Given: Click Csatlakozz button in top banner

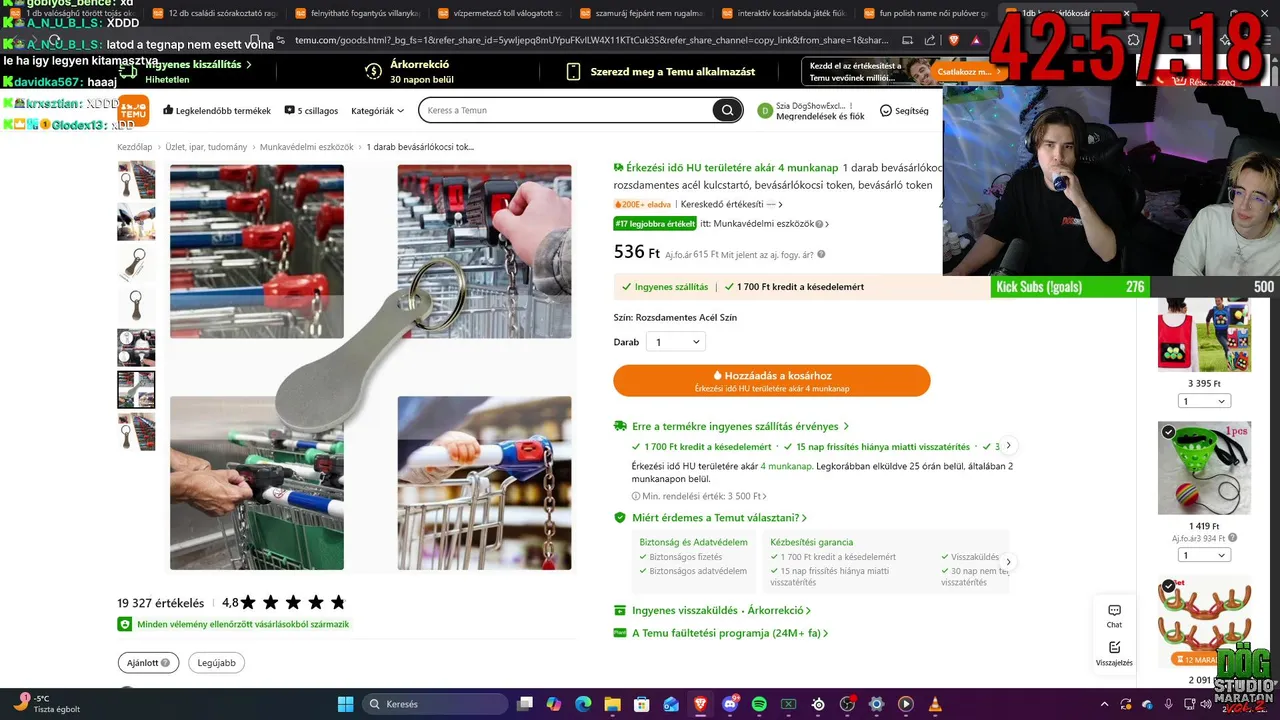Looking at the screenshot, I should click(x=970, y=72).
